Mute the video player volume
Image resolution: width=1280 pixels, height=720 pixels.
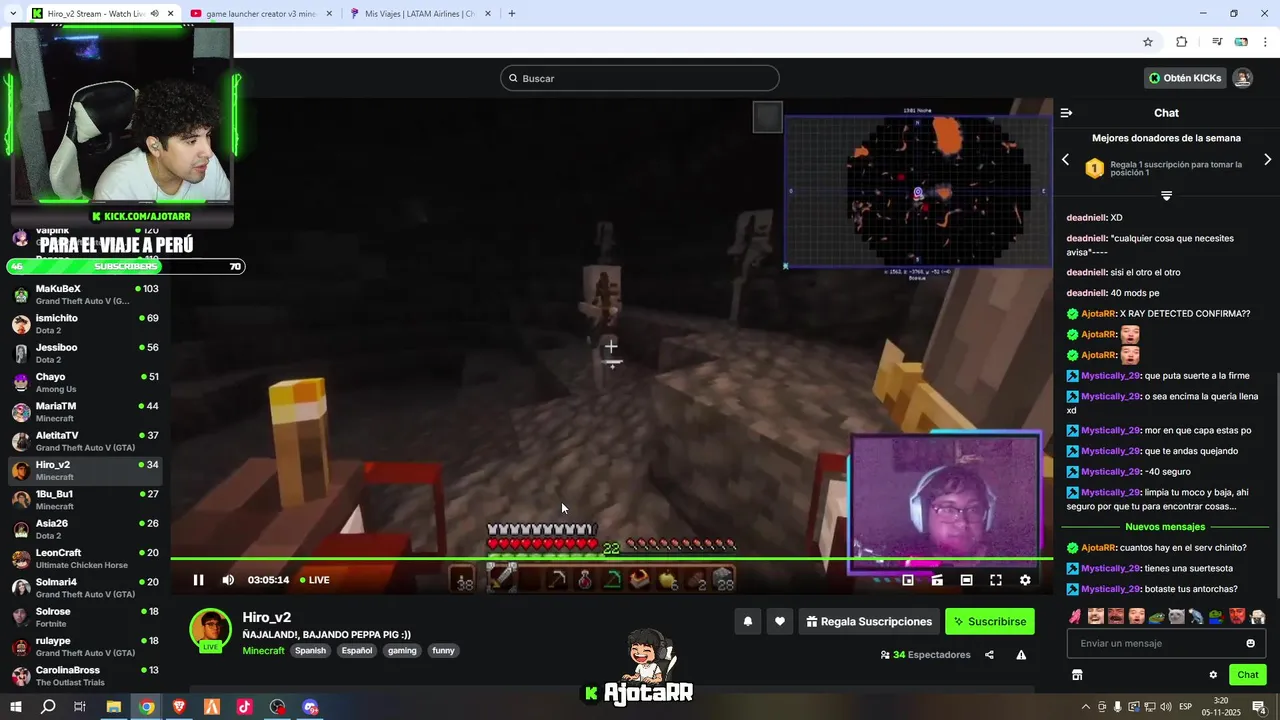[x=228, y=580]
